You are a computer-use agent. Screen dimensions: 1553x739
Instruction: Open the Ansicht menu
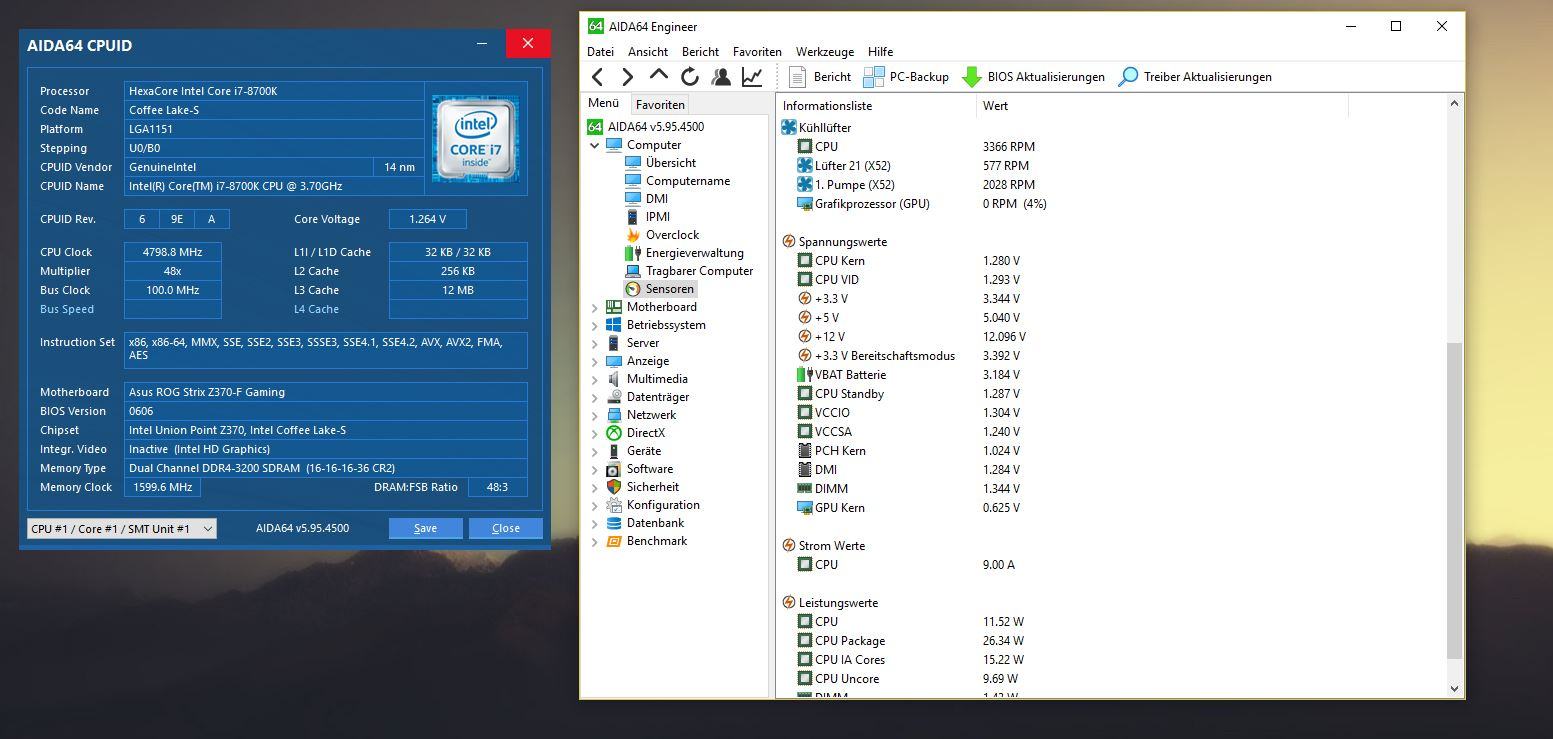[648, 52]
